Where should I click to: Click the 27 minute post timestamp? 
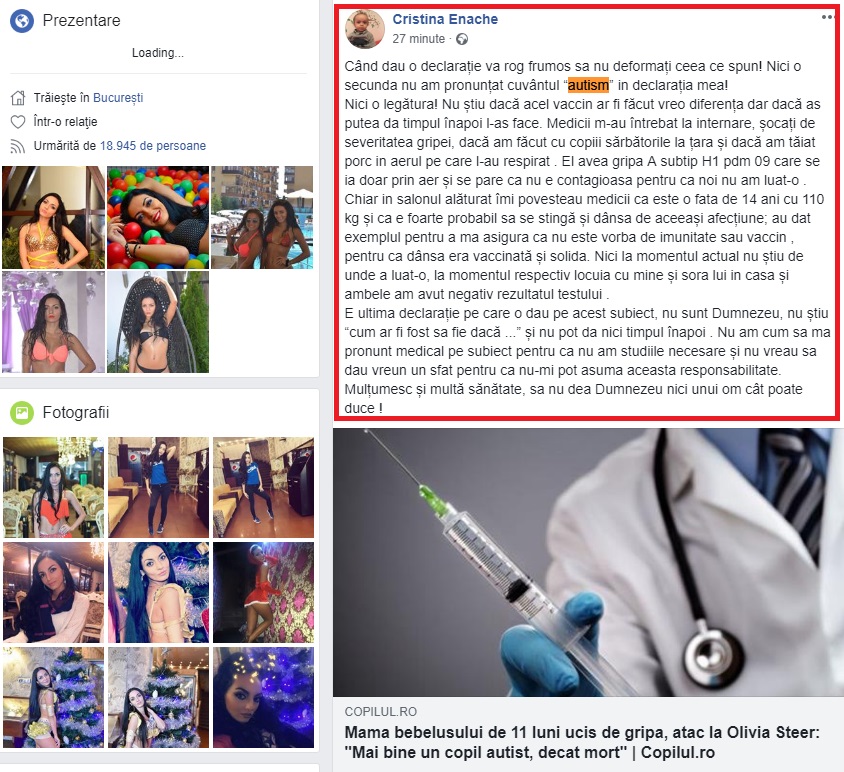(418, 39)
